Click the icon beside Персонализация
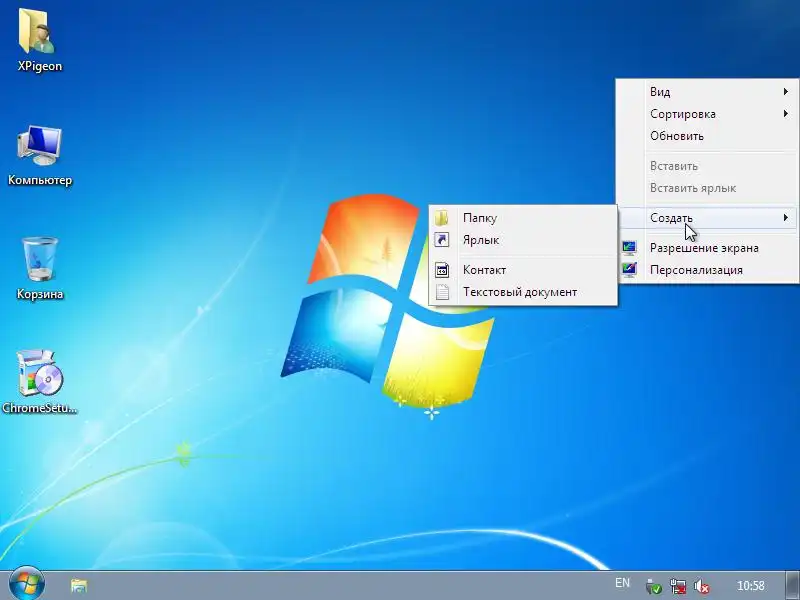The width and height of the screenshot is (800, 600). [x=629, y=270]
